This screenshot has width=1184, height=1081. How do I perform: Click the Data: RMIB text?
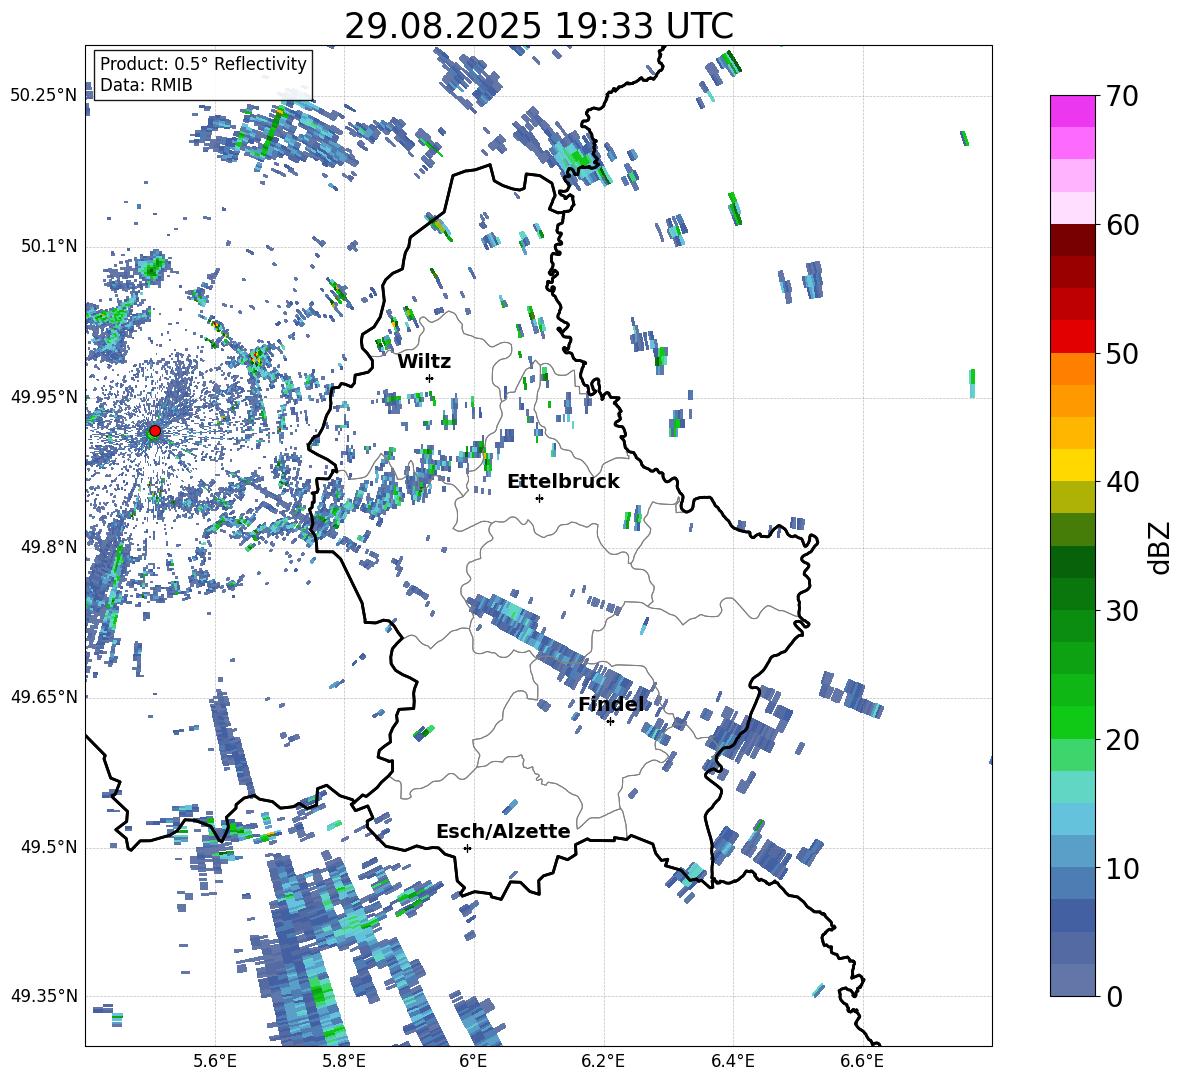(x=146, y=85)
